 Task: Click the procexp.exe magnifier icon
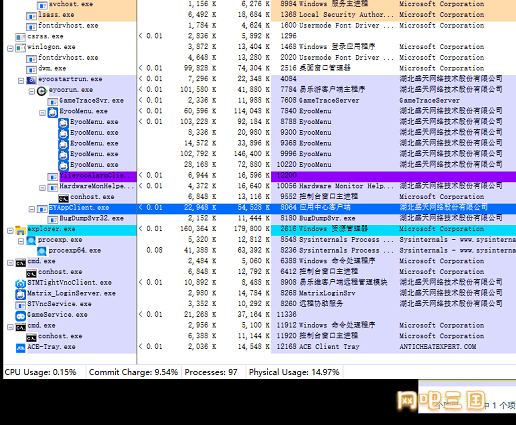31,241
